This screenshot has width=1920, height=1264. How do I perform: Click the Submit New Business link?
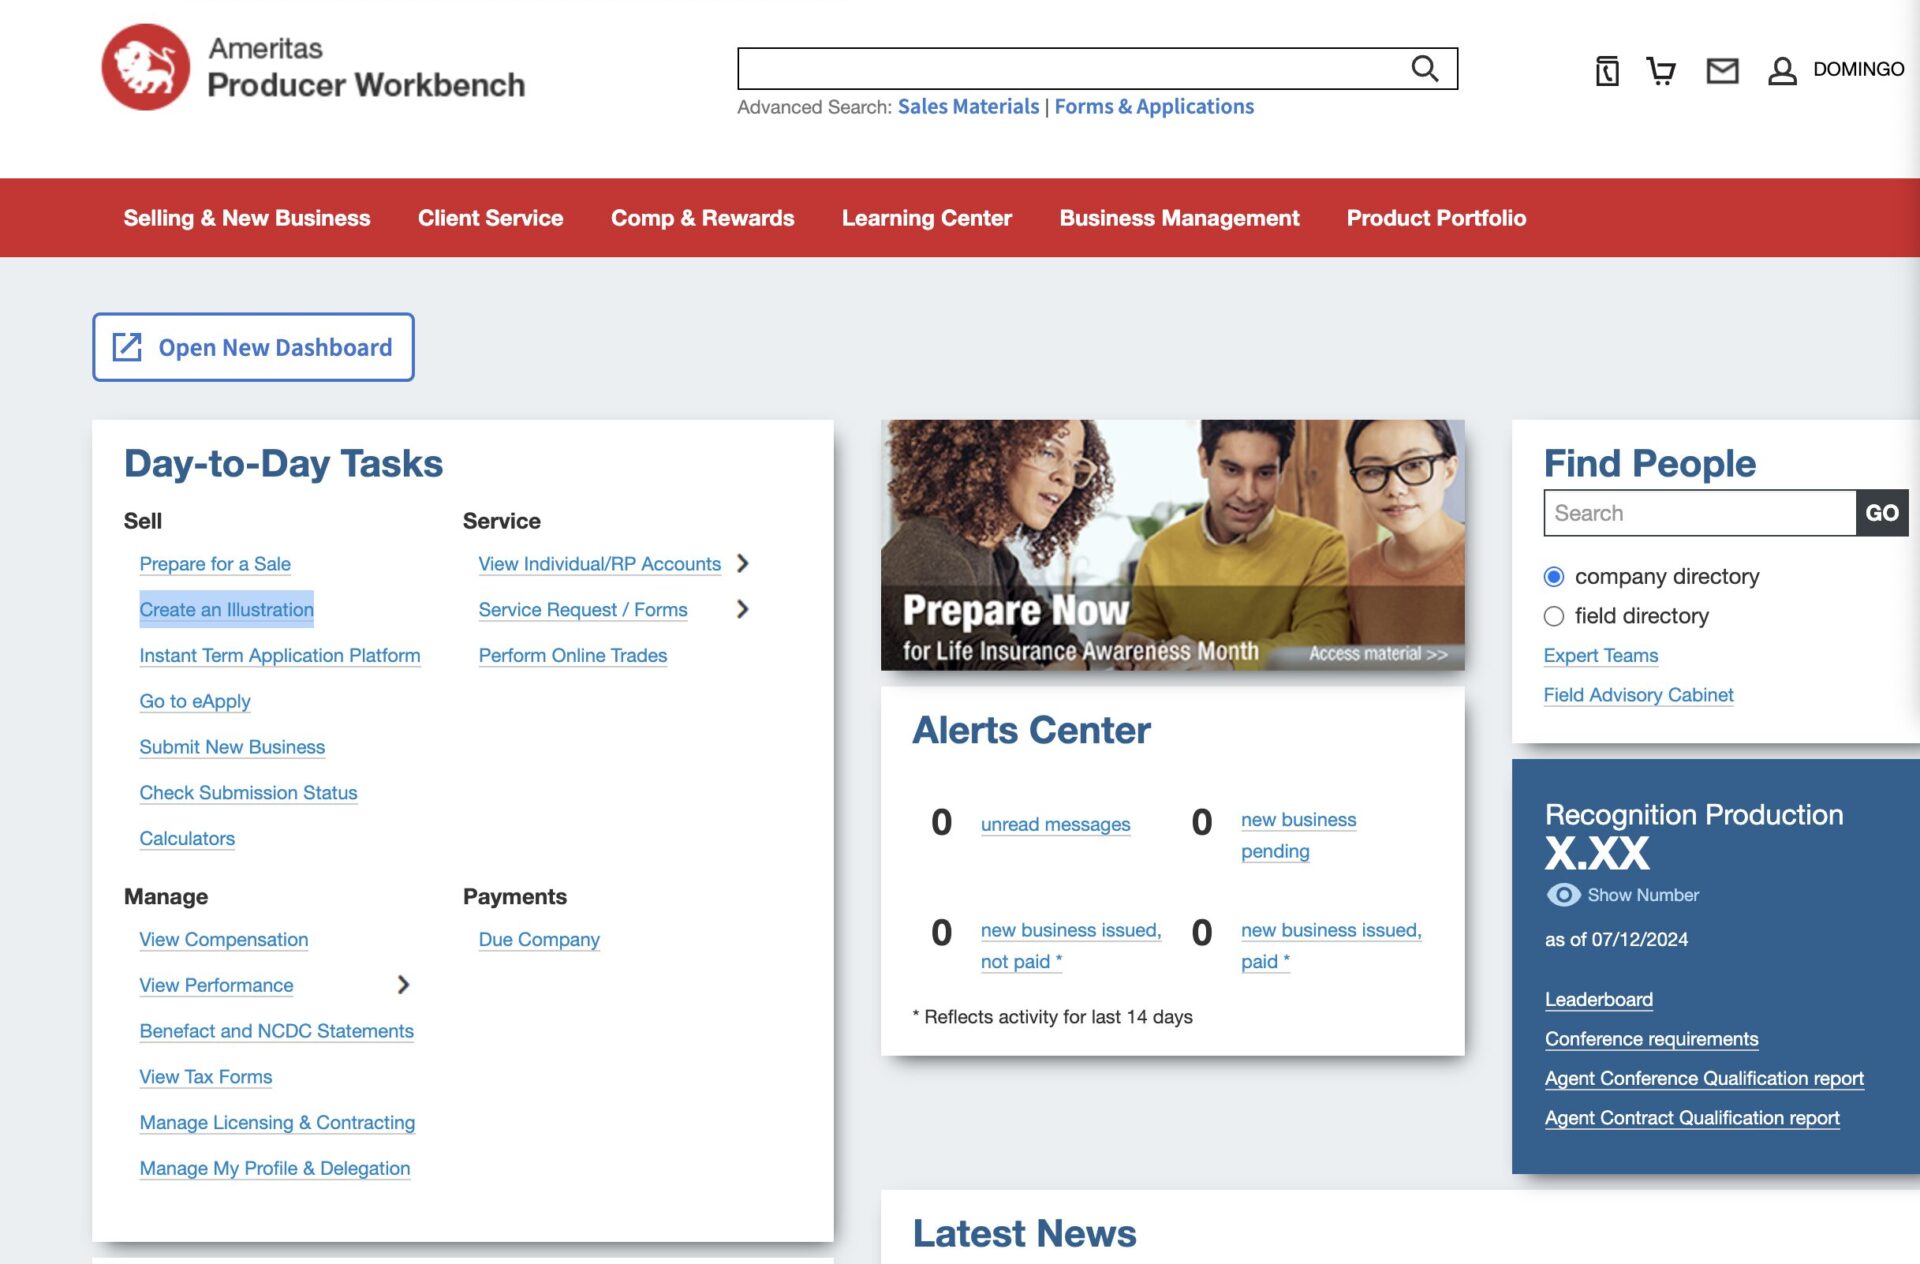232,747
